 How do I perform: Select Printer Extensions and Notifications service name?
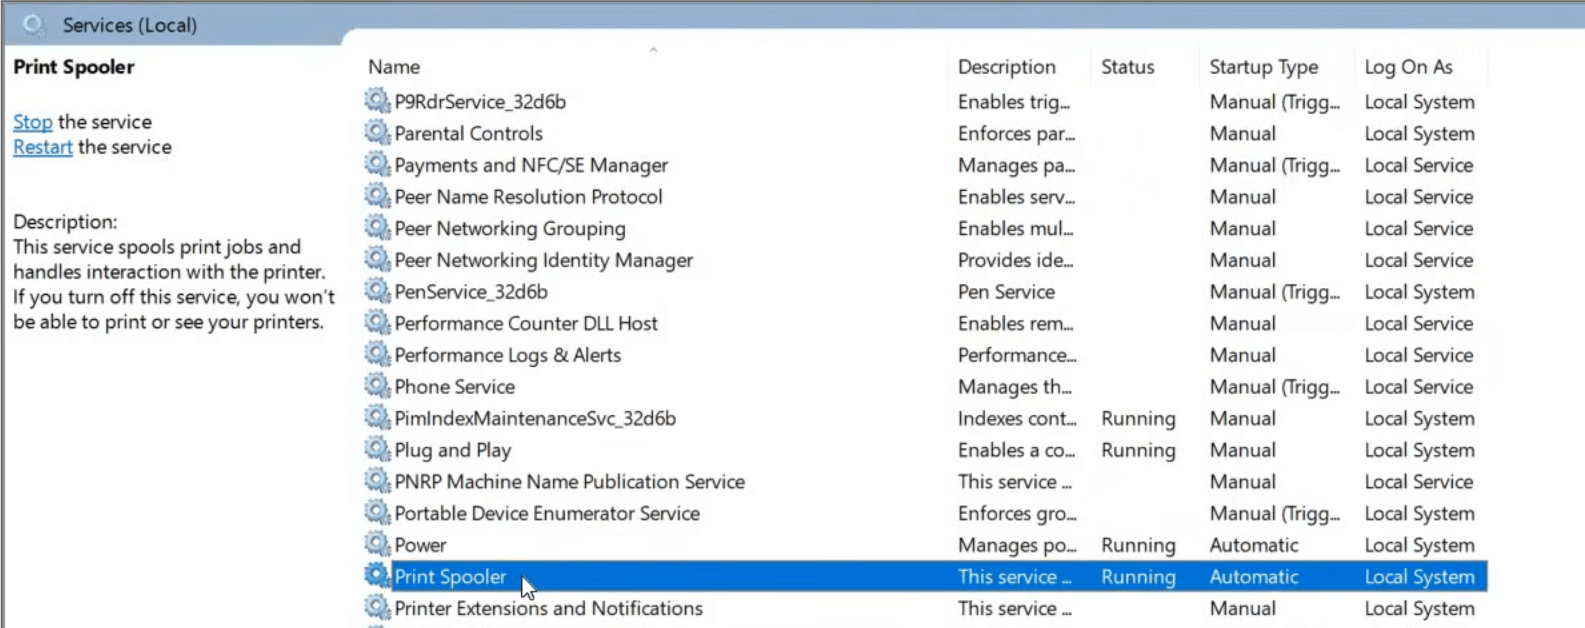point(549,608)
